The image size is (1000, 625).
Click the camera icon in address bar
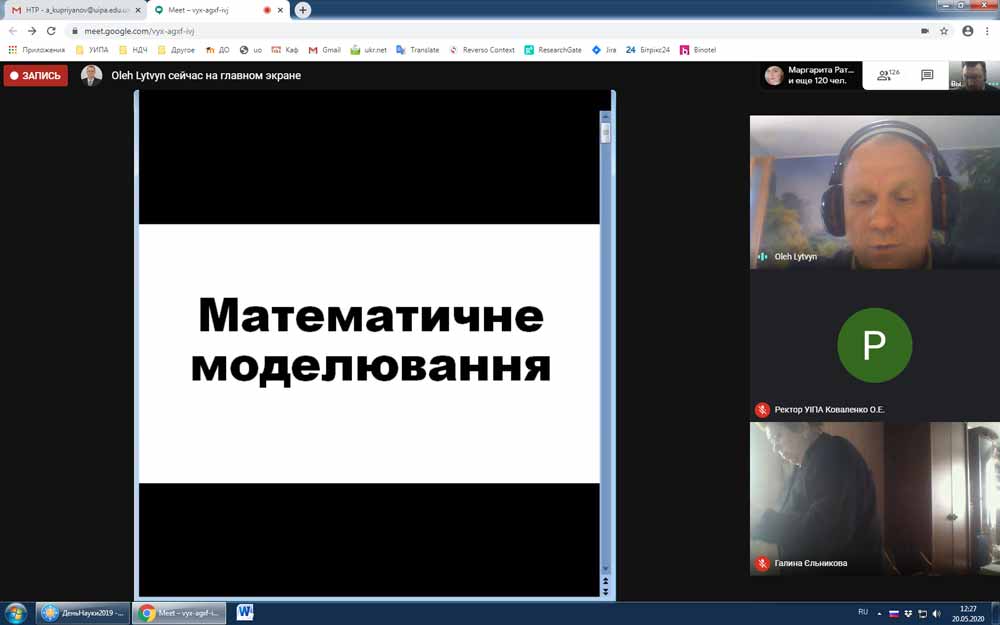[924, 31]
